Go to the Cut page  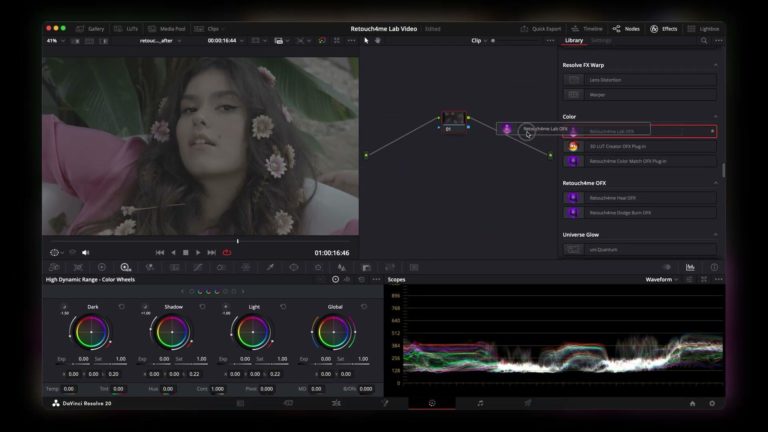(288, 403)
